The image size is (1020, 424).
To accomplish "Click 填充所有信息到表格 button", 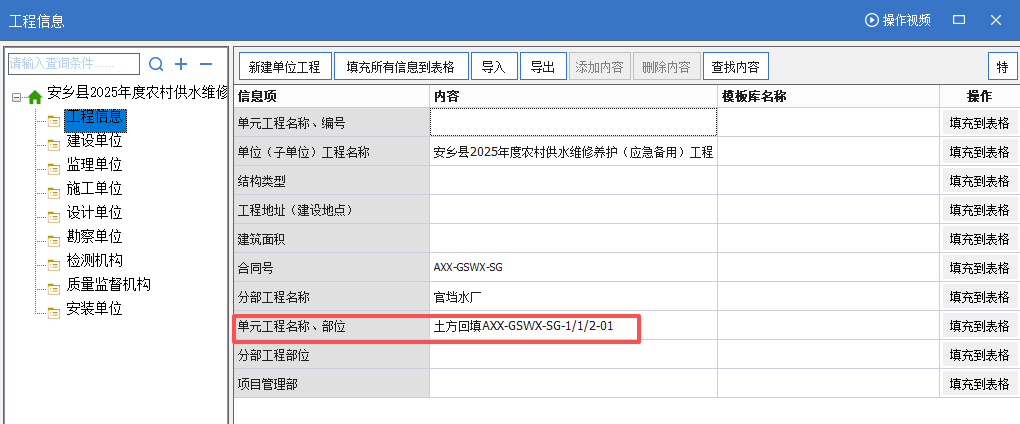I will pos(401,66).
